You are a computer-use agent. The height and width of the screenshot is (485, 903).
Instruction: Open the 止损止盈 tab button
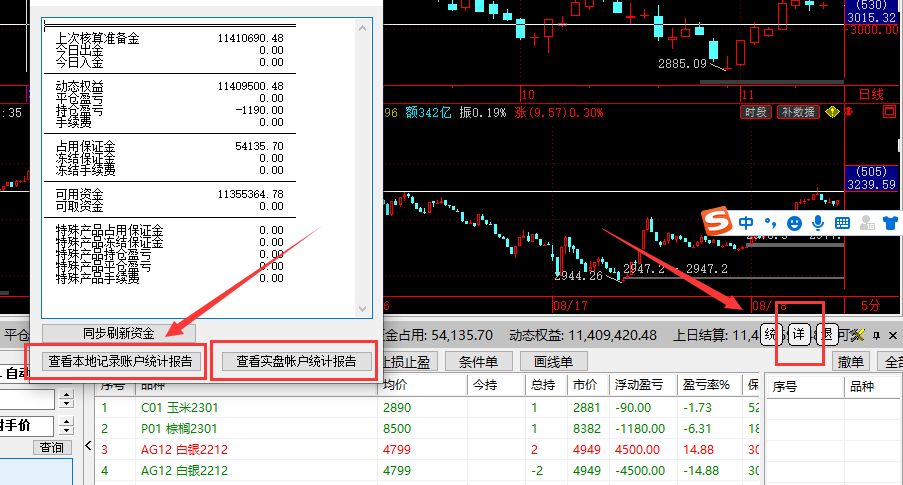(408, 362)
